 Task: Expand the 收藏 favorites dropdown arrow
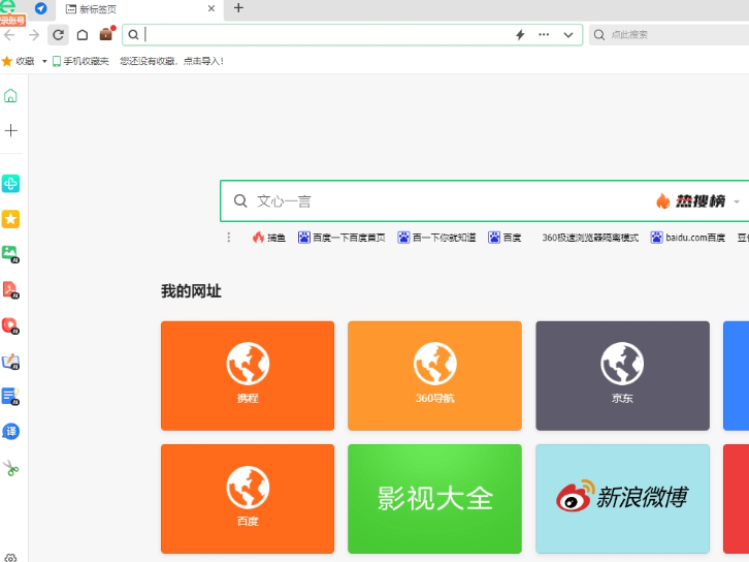(44, 61)
